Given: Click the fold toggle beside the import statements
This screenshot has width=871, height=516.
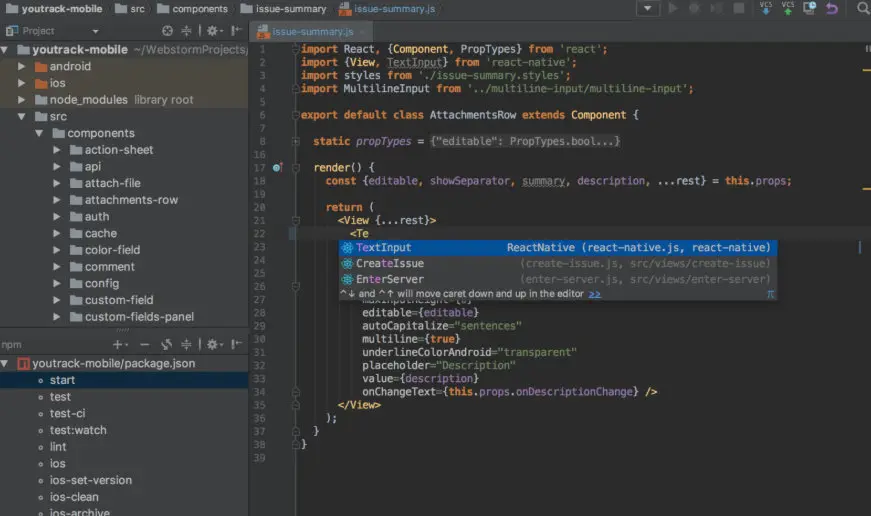Looking at the screenshot, I should [x=296, y=49].
